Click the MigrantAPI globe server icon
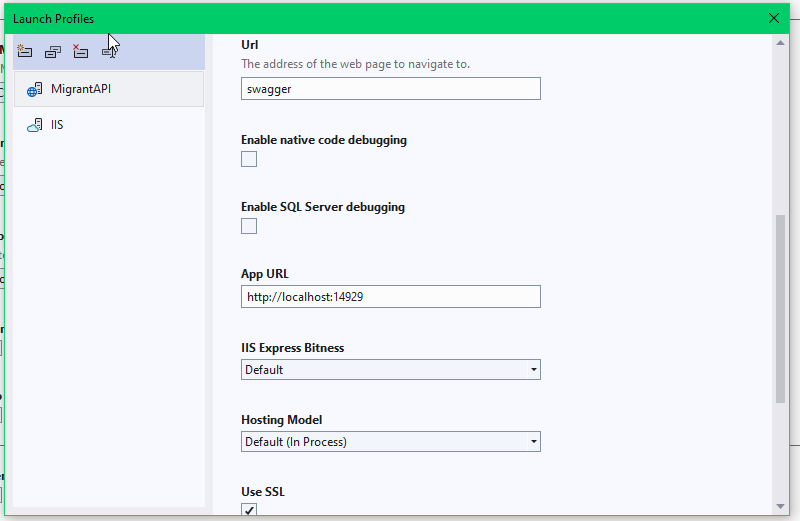800x521 pixels. pos(35,90)
